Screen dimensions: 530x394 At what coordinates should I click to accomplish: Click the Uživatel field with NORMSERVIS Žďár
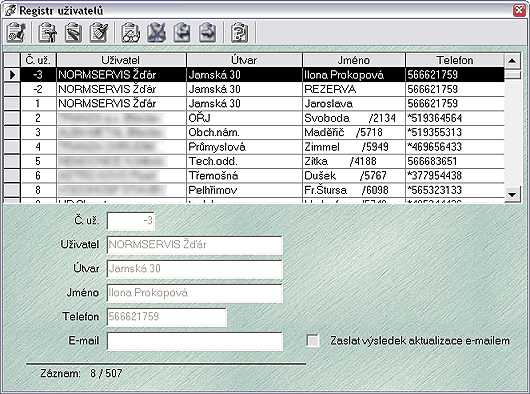[x=194, y=245]
